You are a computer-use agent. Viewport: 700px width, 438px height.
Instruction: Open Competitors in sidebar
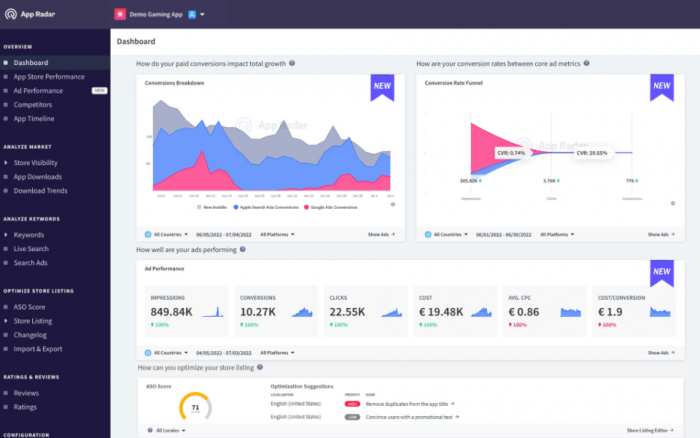(x=33, y=104)
